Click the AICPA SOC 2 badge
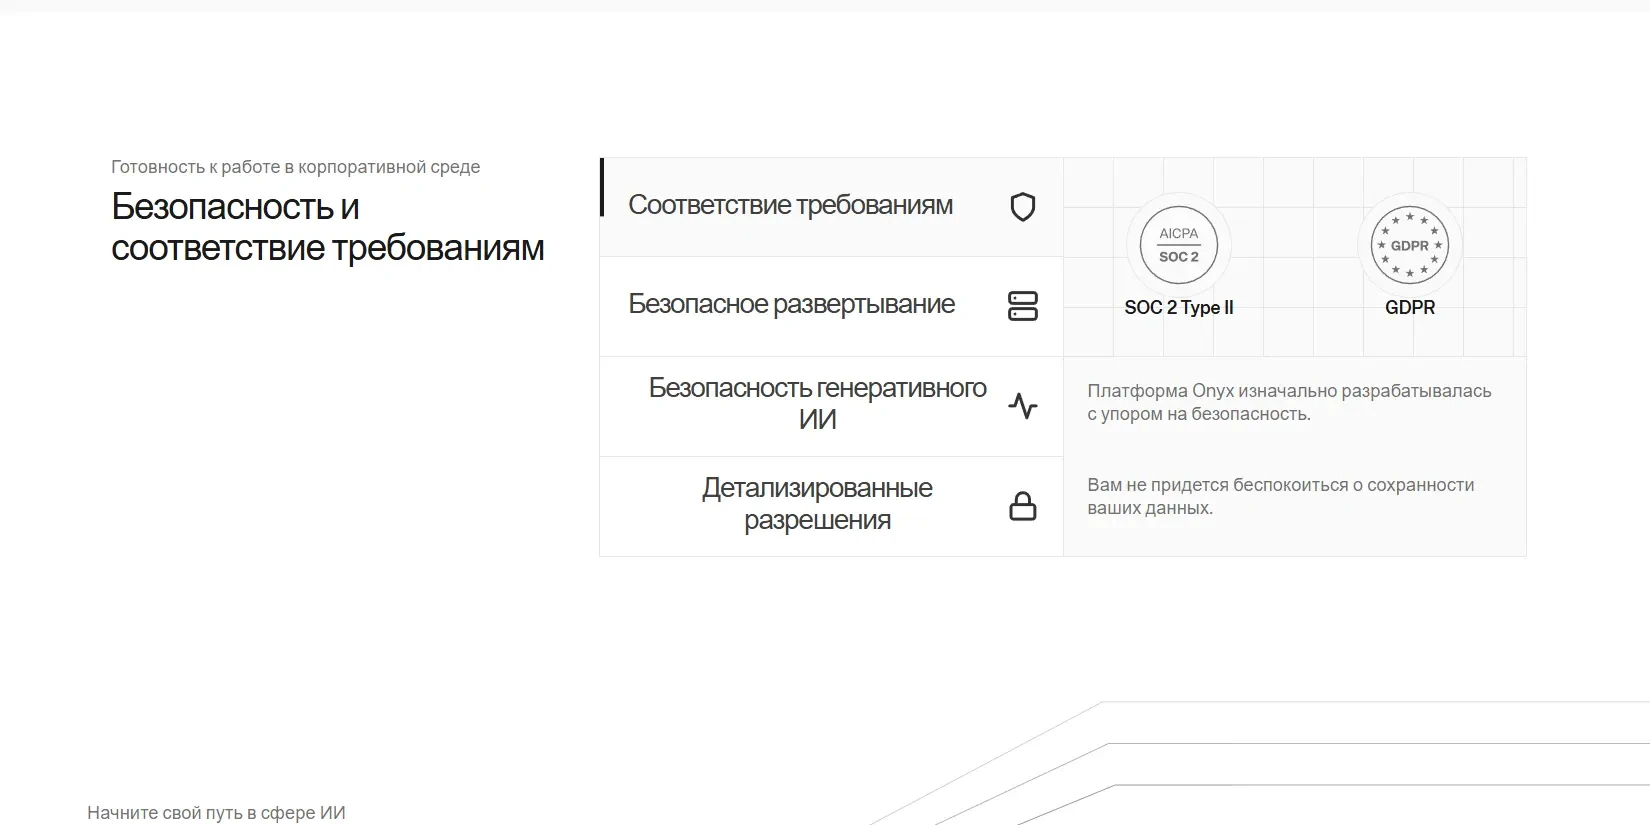This screenshot has width=1650, height=825. [x=1179, y=245]
